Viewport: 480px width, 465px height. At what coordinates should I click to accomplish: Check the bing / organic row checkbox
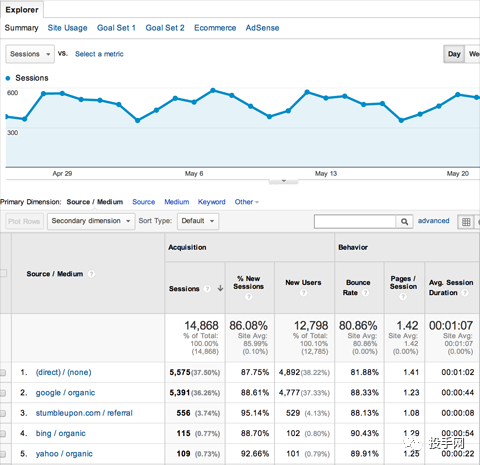point(3,434)
